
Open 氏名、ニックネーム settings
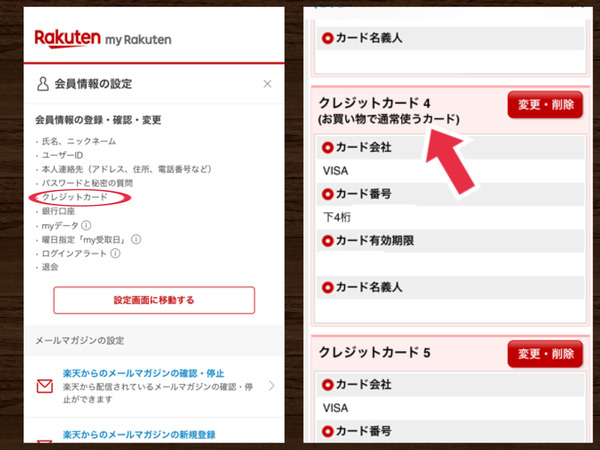coord(79,142)
